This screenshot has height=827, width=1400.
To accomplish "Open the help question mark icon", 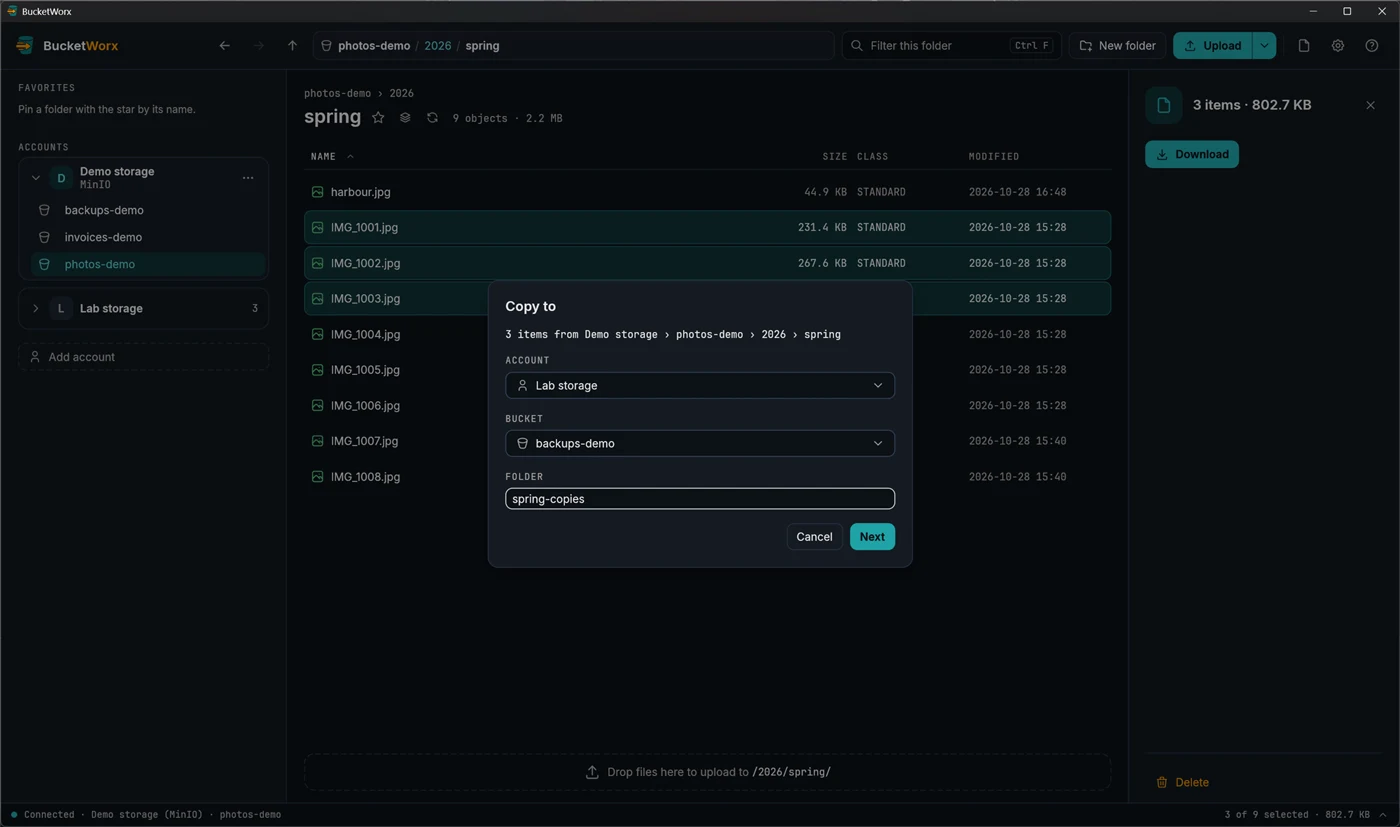I will (1372, 46).
